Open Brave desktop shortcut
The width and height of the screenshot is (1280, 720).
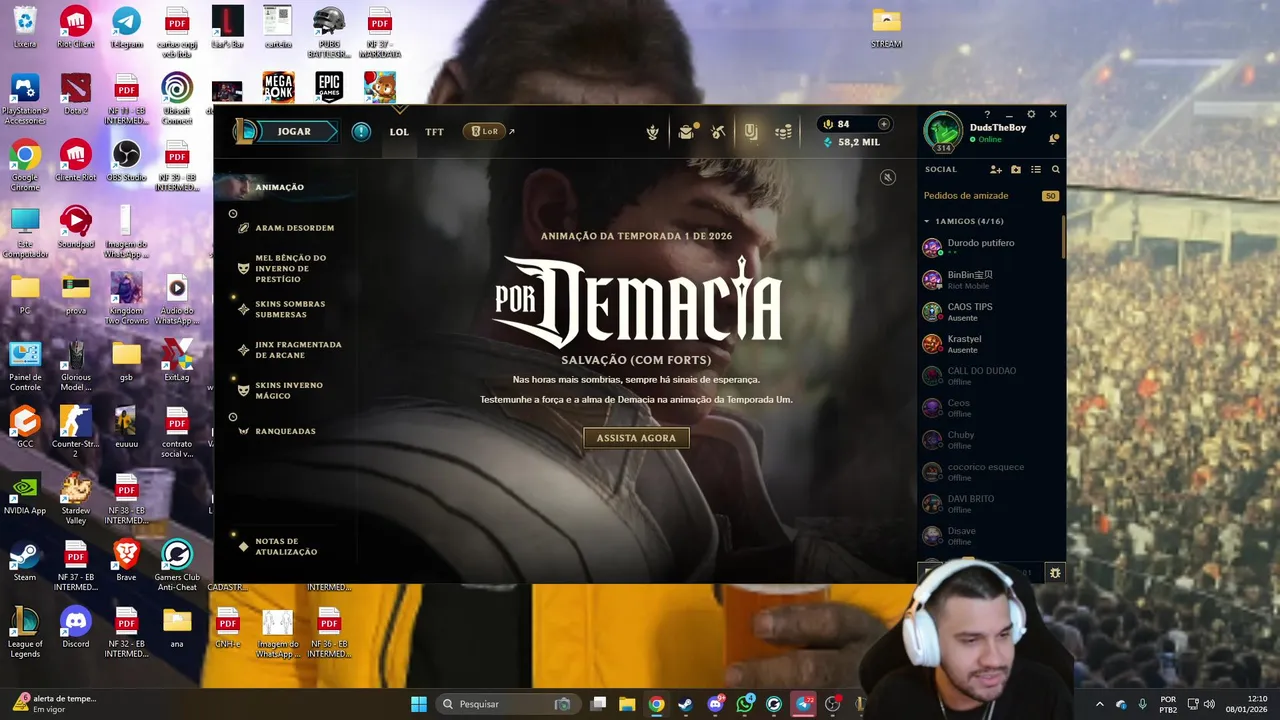pos(126,561)
